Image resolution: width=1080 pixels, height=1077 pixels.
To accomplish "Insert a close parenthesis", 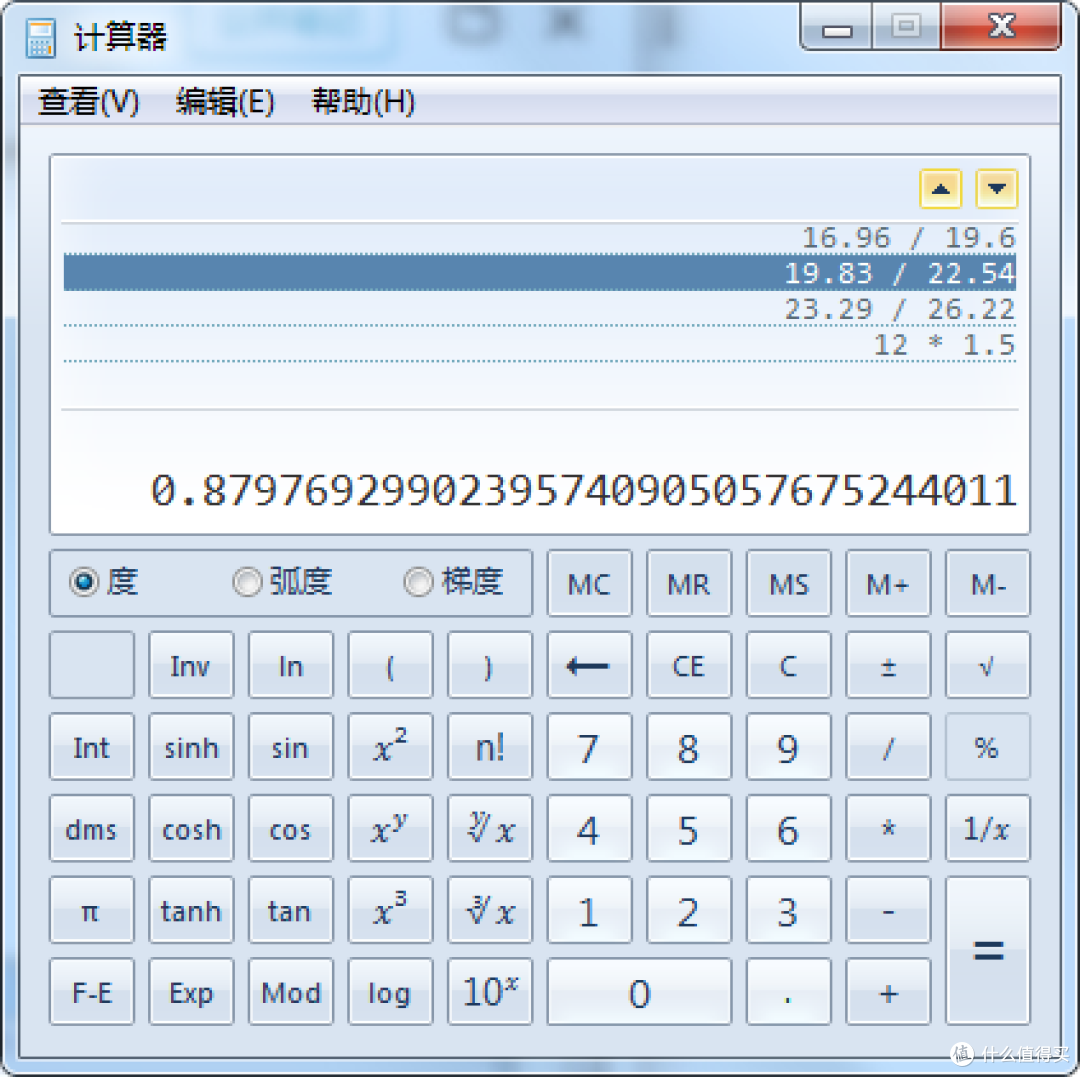I will click(490, 665).
